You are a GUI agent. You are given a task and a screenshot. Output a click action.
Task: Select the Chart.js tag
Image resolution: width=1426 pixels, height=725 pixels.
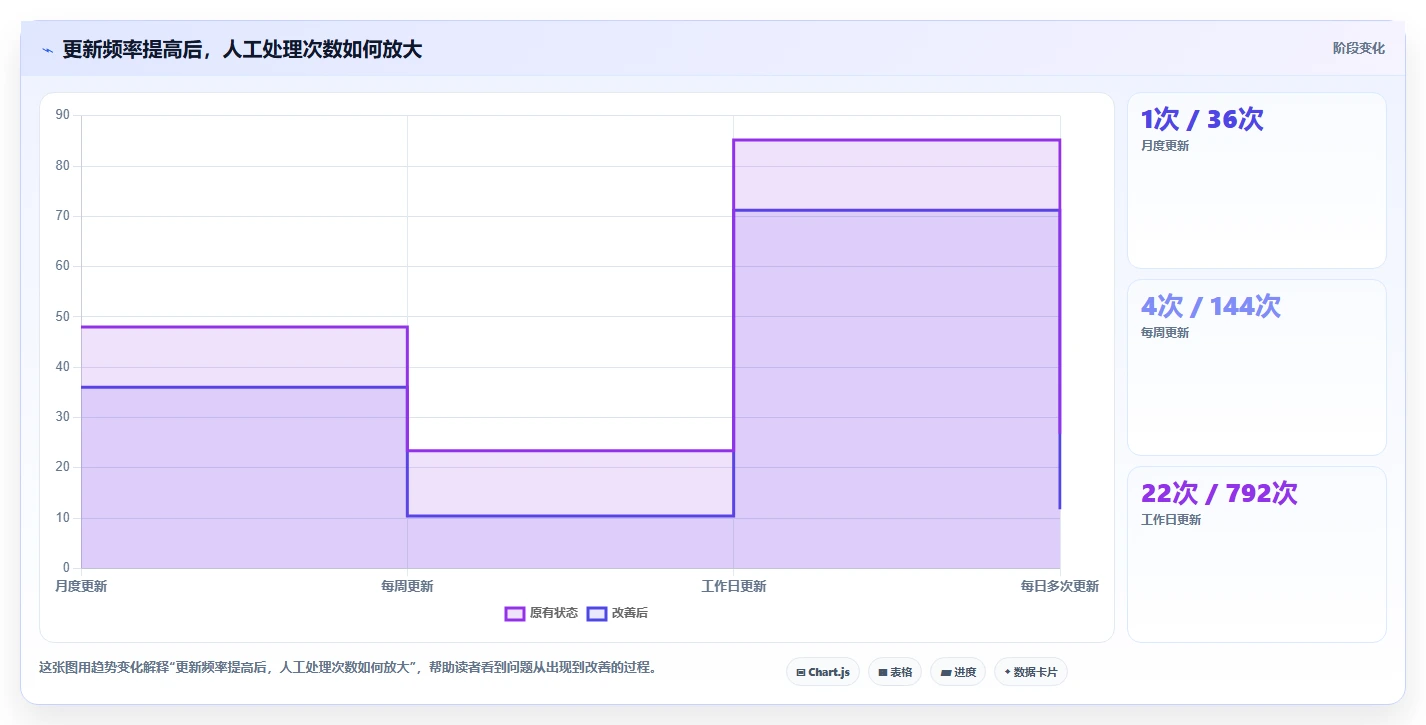pyautogui.click(x=823, y=672)
